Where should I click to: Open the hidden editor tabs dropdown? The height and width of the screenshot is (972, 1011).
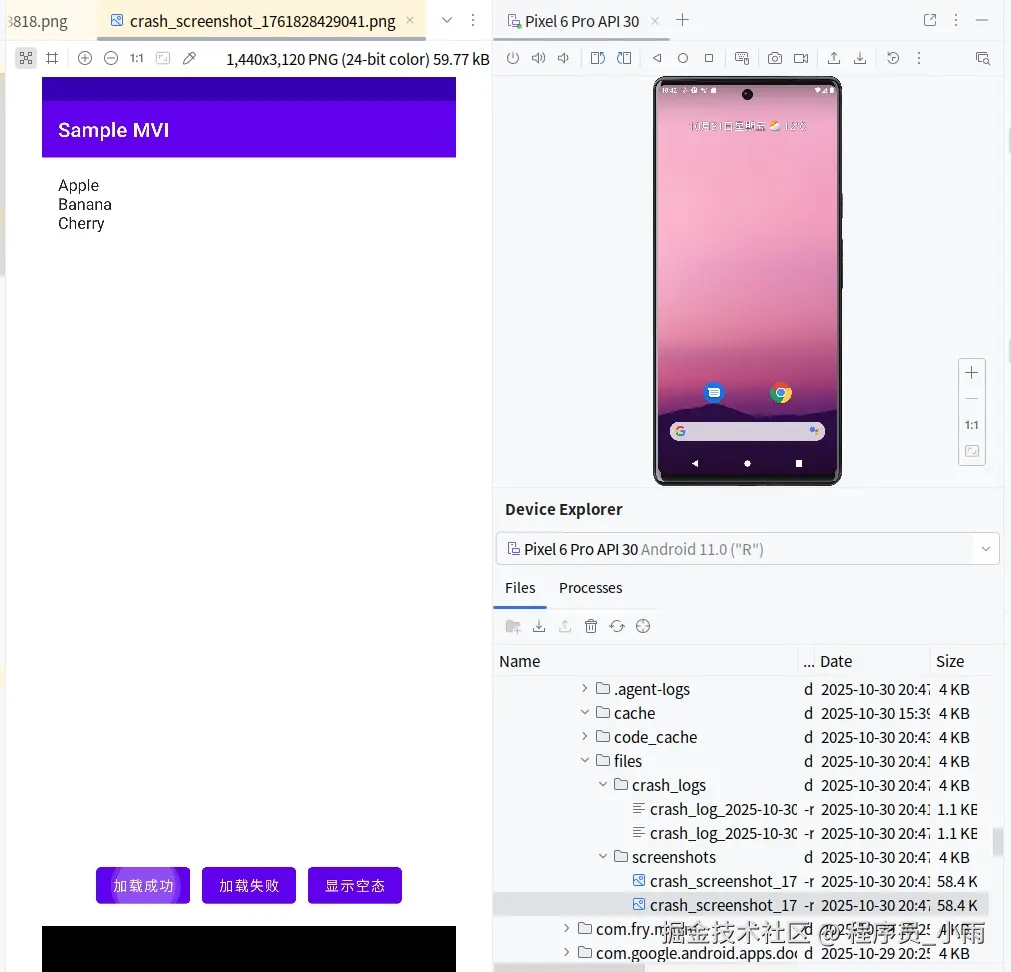[446, 21]
